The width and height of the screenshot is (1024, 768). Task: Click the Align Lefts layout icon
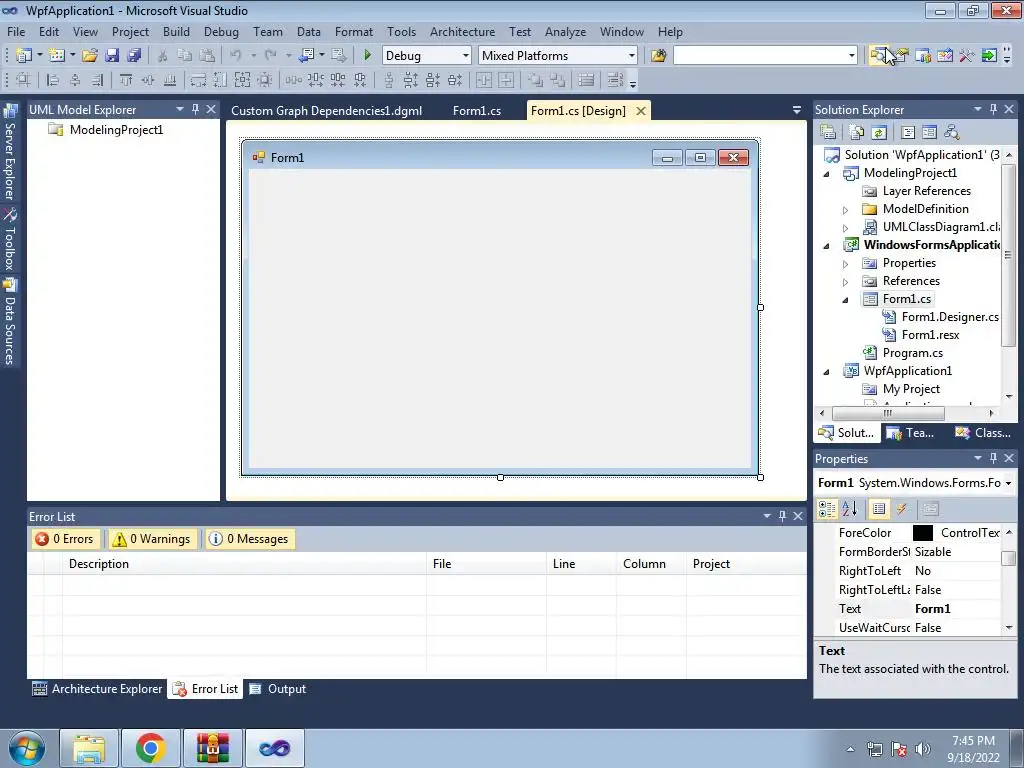click(x=53, y=80)
